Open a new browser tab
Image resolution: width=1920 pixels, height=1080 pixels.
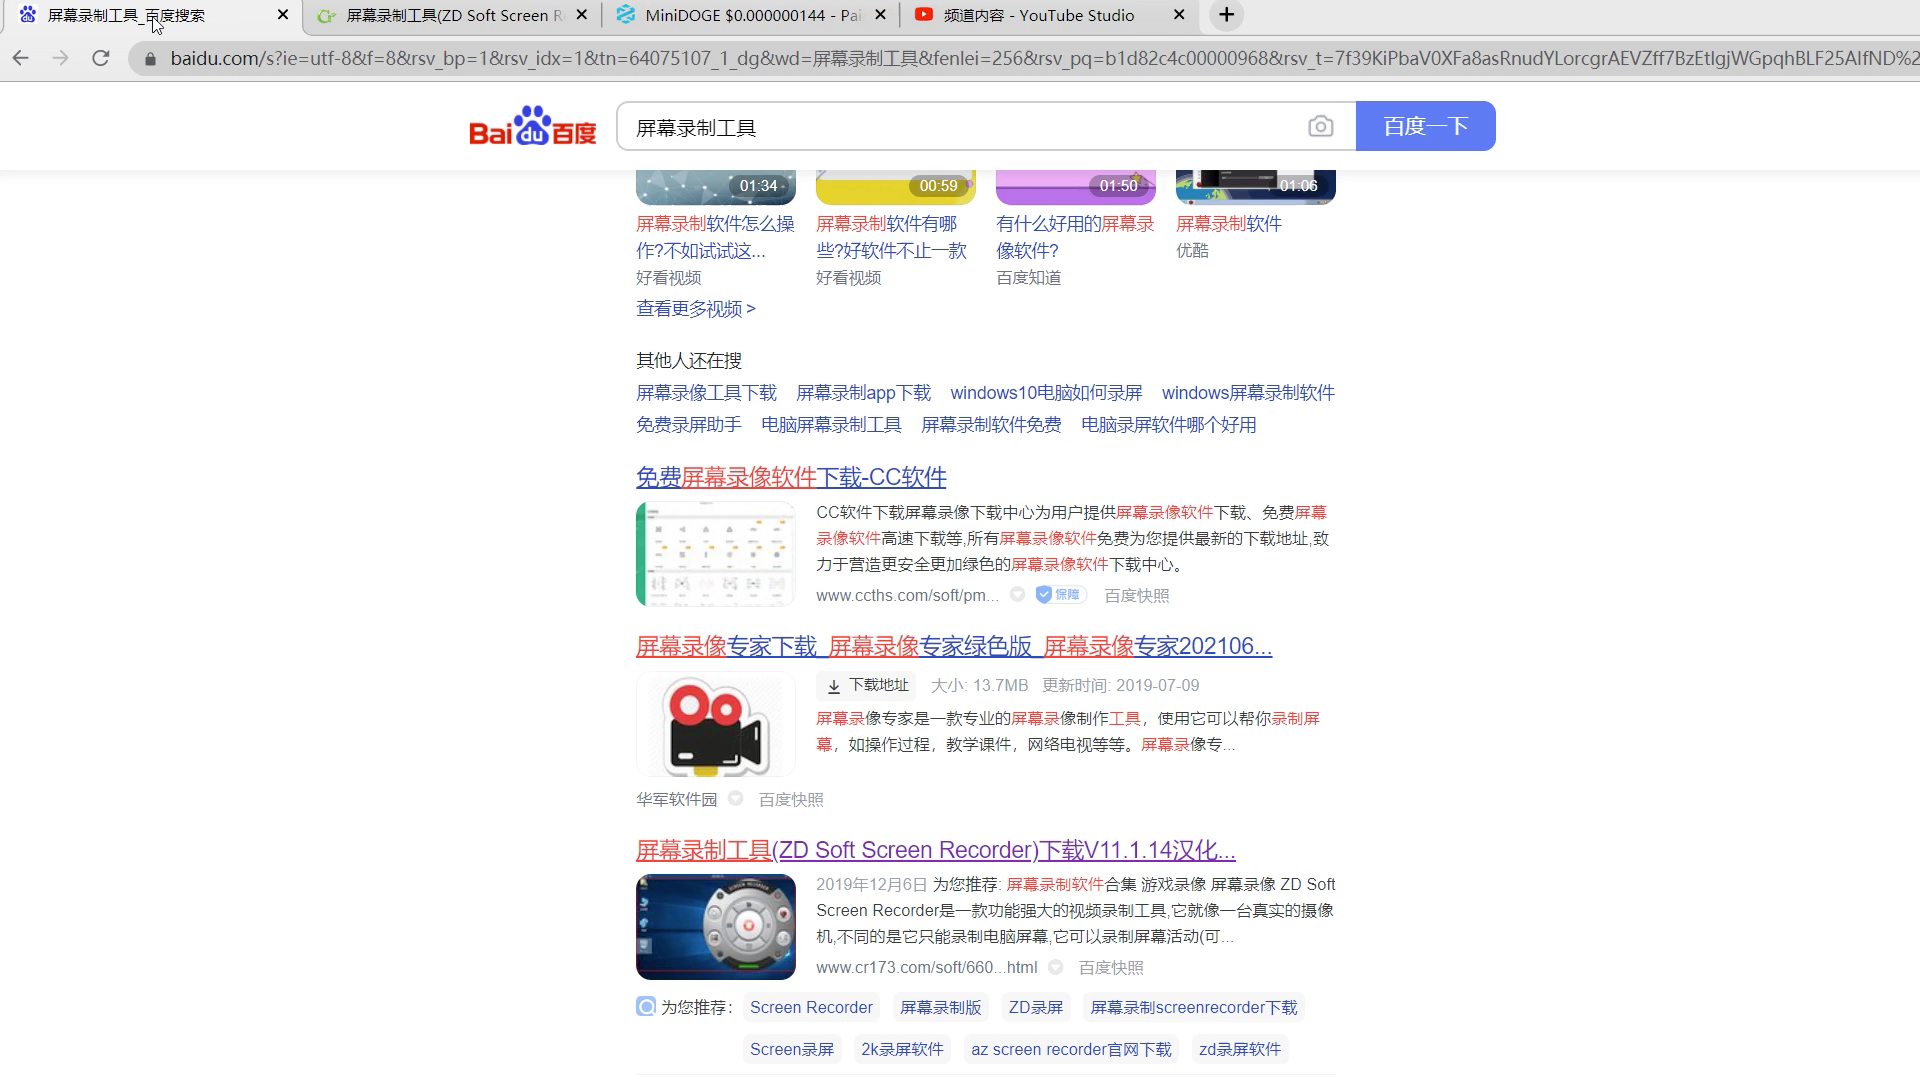(x=1226, y=15)
